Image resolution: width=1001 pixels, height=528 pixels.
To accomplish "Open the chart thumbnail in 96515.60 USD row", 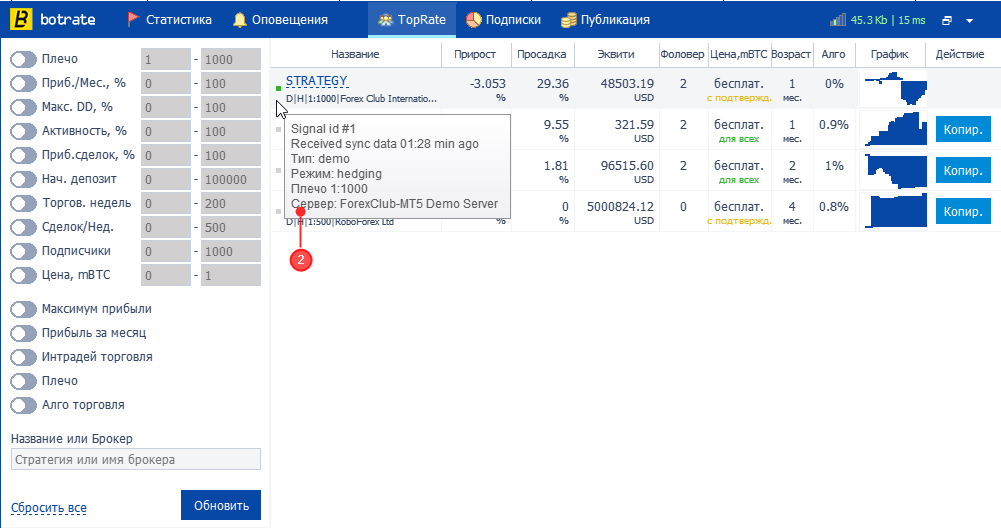I will click(895, 170).
